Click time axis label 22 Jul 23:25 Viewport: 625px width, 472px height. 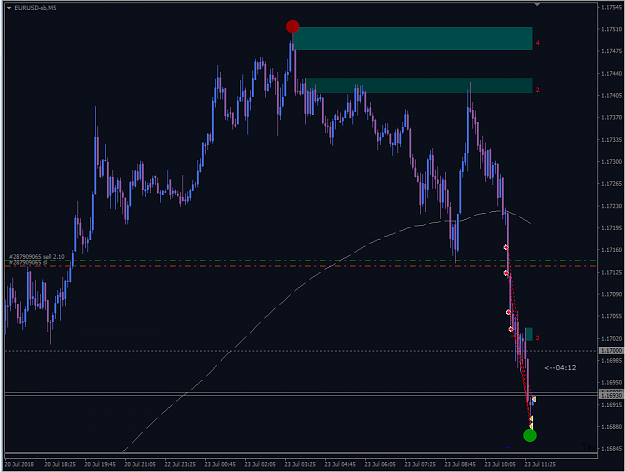point(180,464)
